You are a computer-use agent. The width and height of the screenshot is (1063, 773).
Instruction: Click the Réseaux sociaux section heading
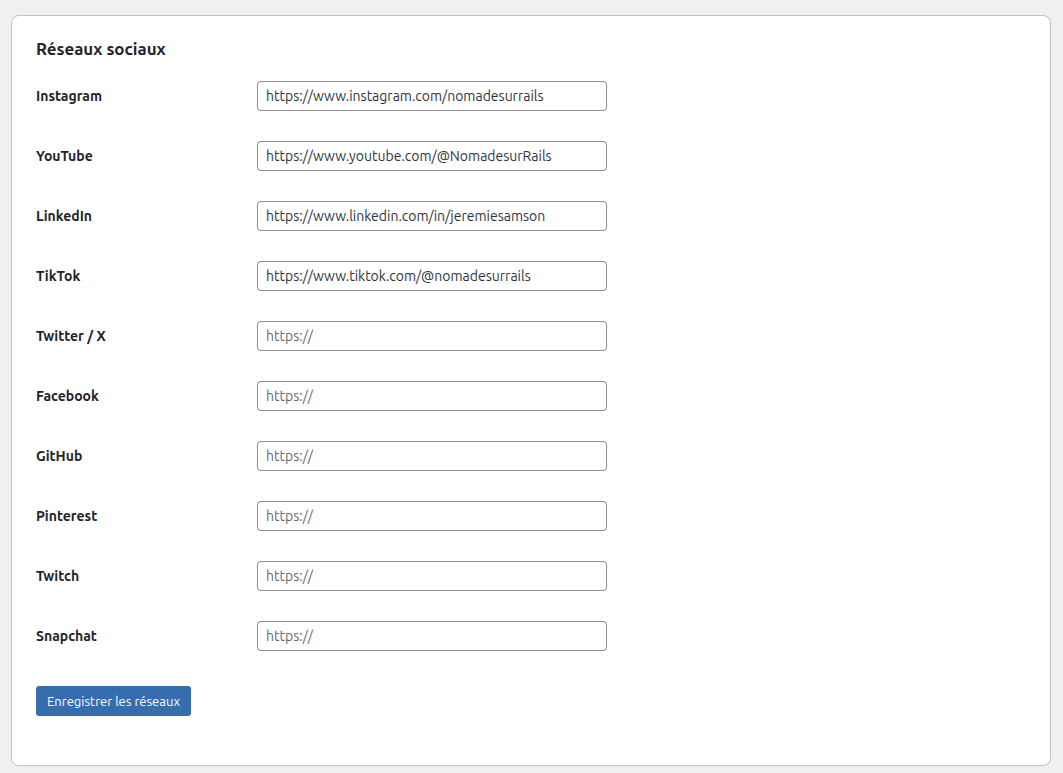point(100,48)
